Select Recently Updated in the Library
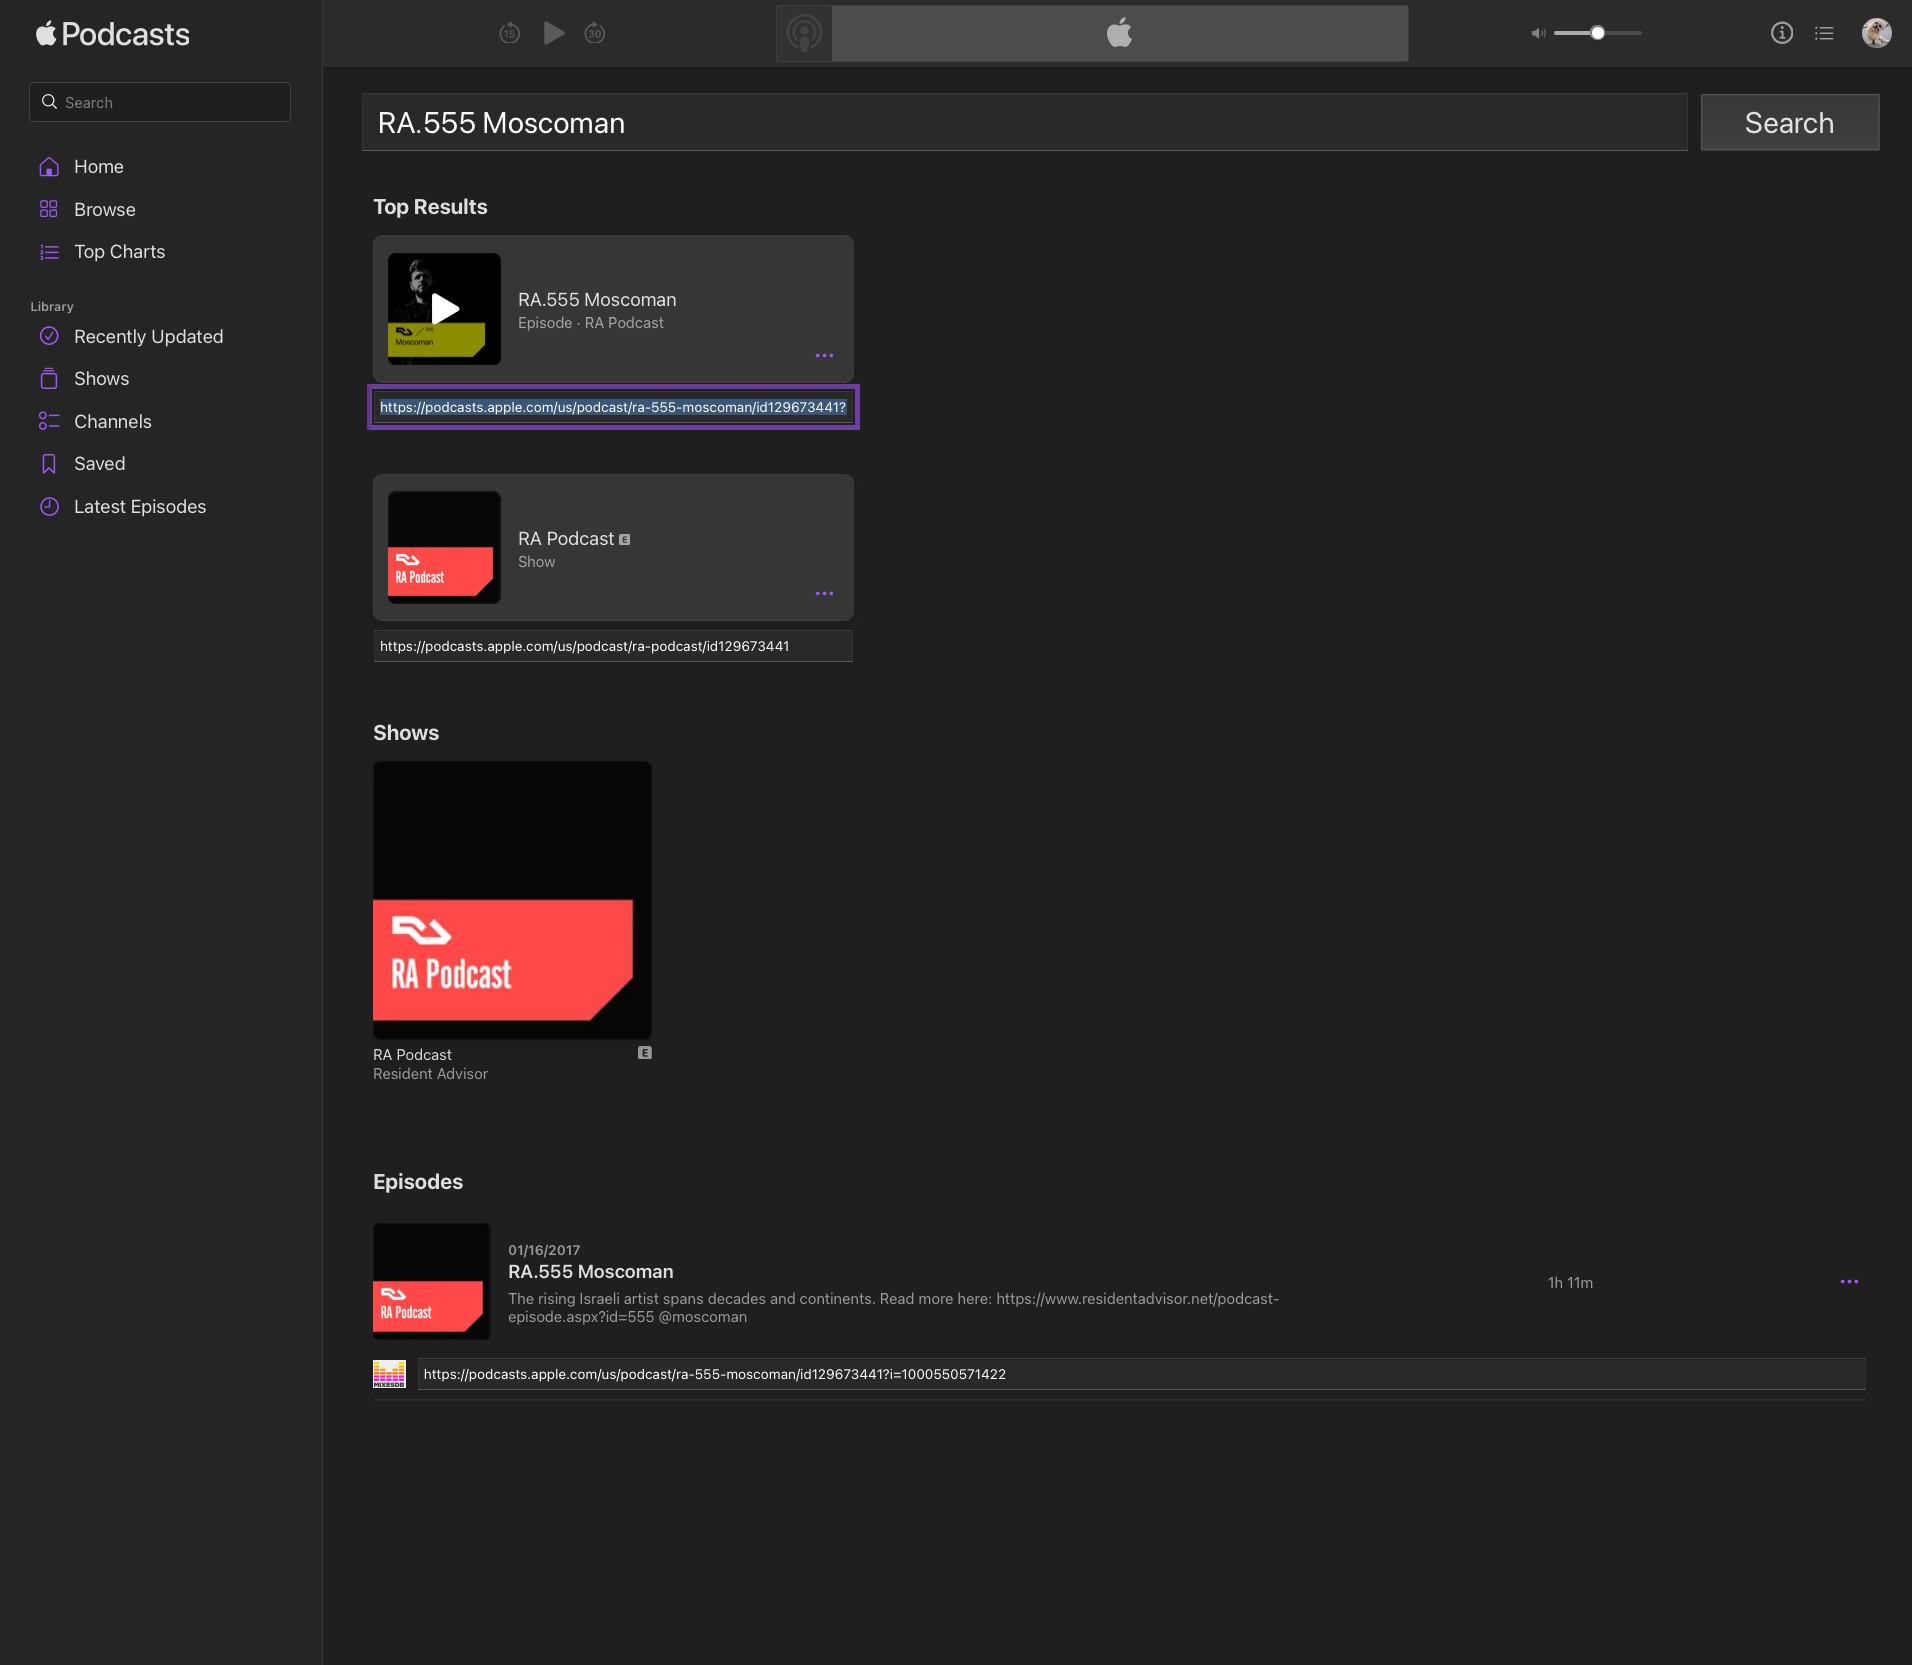Screen dimensions: 1912x1665 click(x=148, y=337)
